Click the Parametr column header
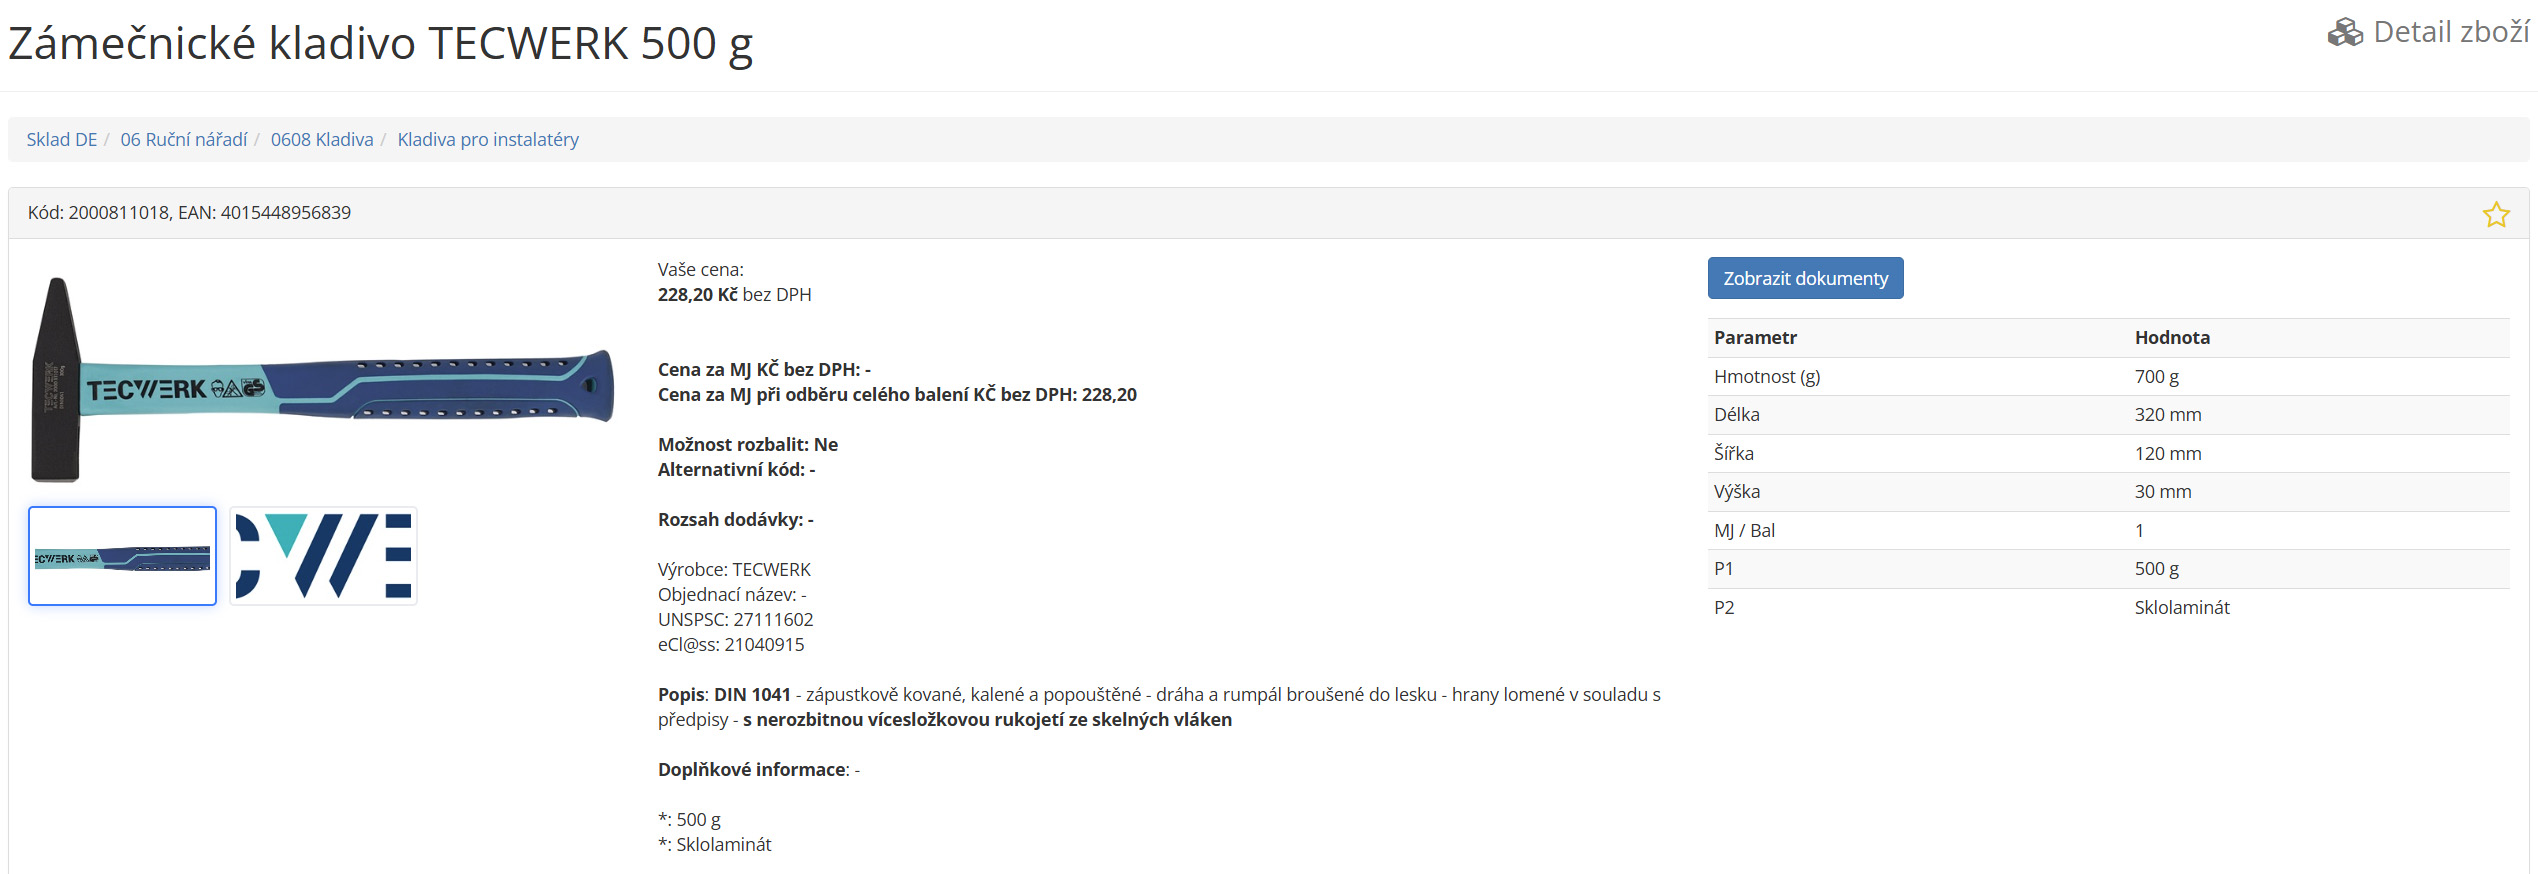2538x874 pixels. point(1755,338)
